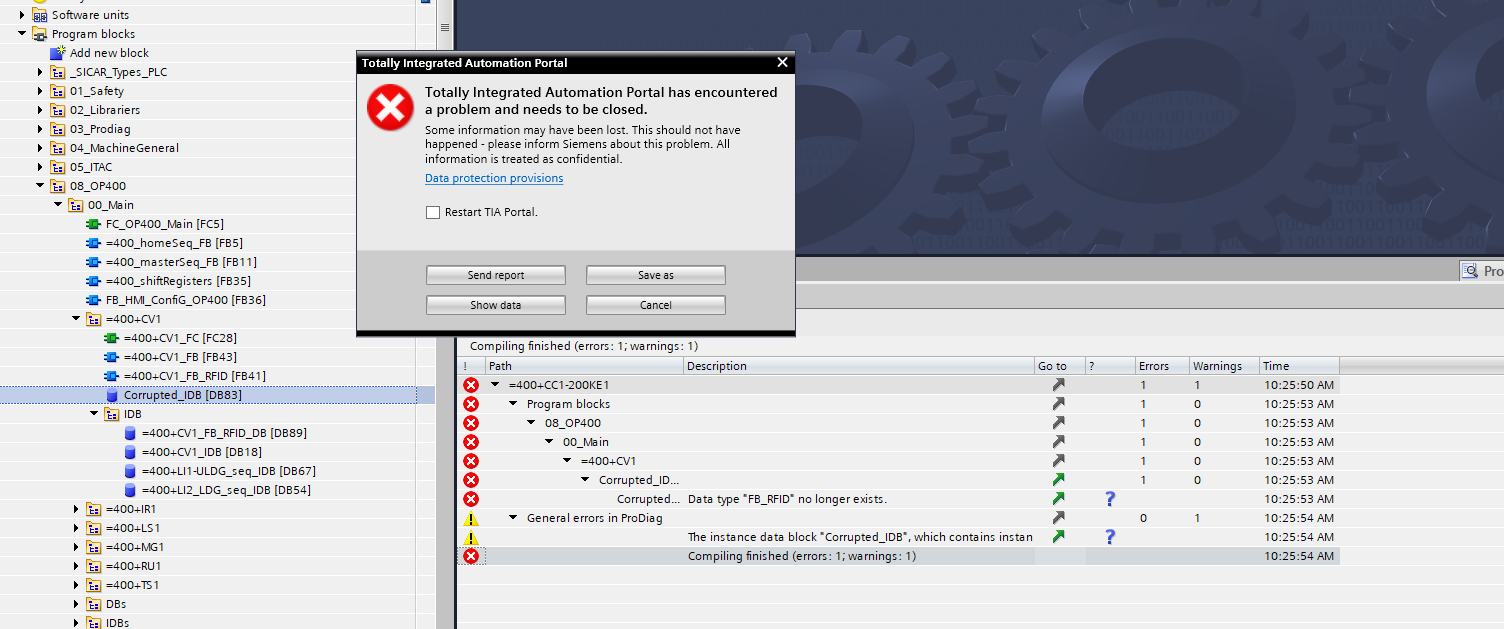The width and height of the screenshot is (1504, 629).
Task: Click the =400_masterSeq_FB block icon
Action: pyautogui.click(x=94, y=262)
